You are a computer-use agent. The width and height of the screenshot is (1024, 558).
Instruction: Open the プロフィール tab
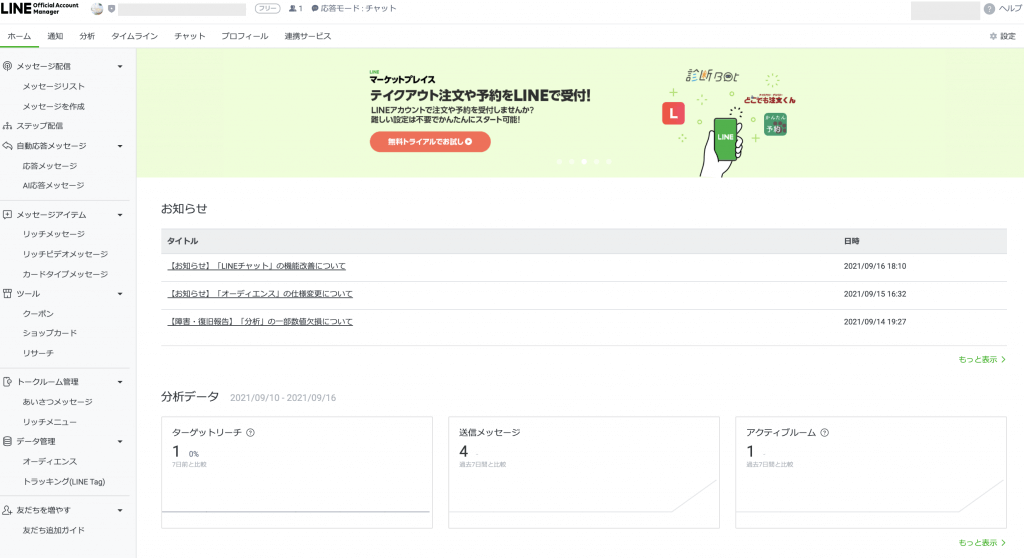pos(244,36)
